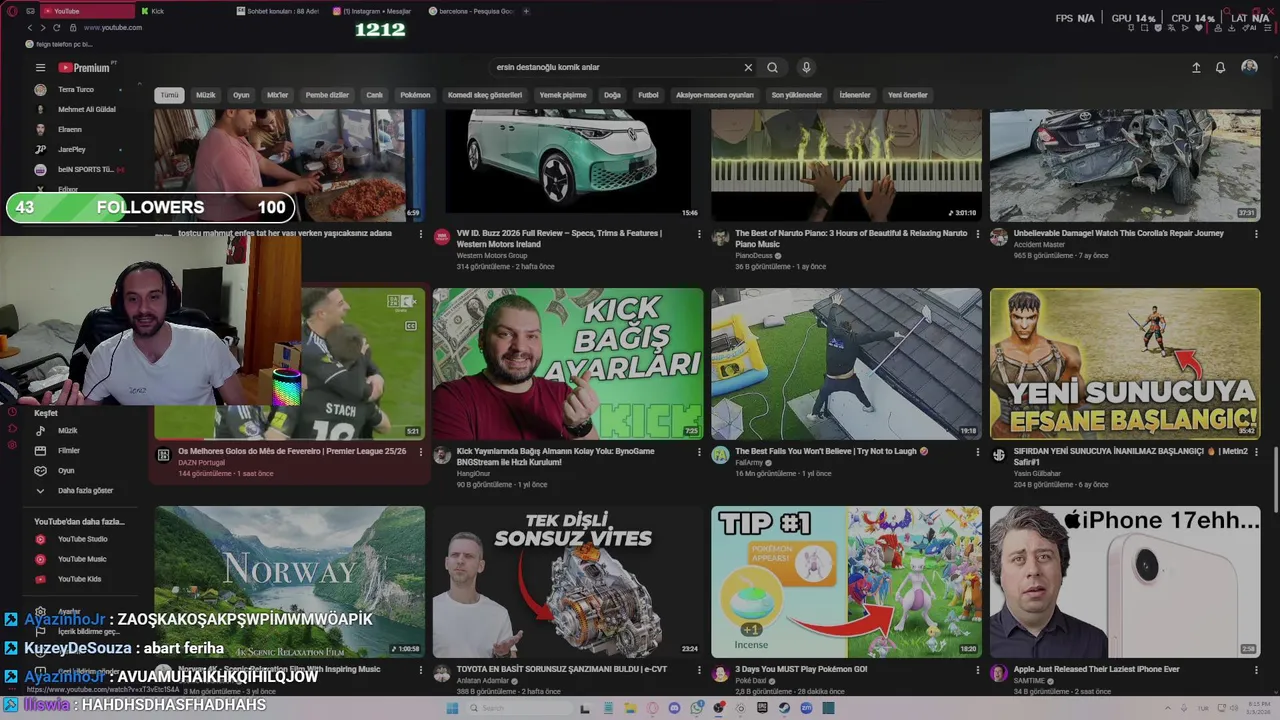Open the JarePlay subscription

72,150
